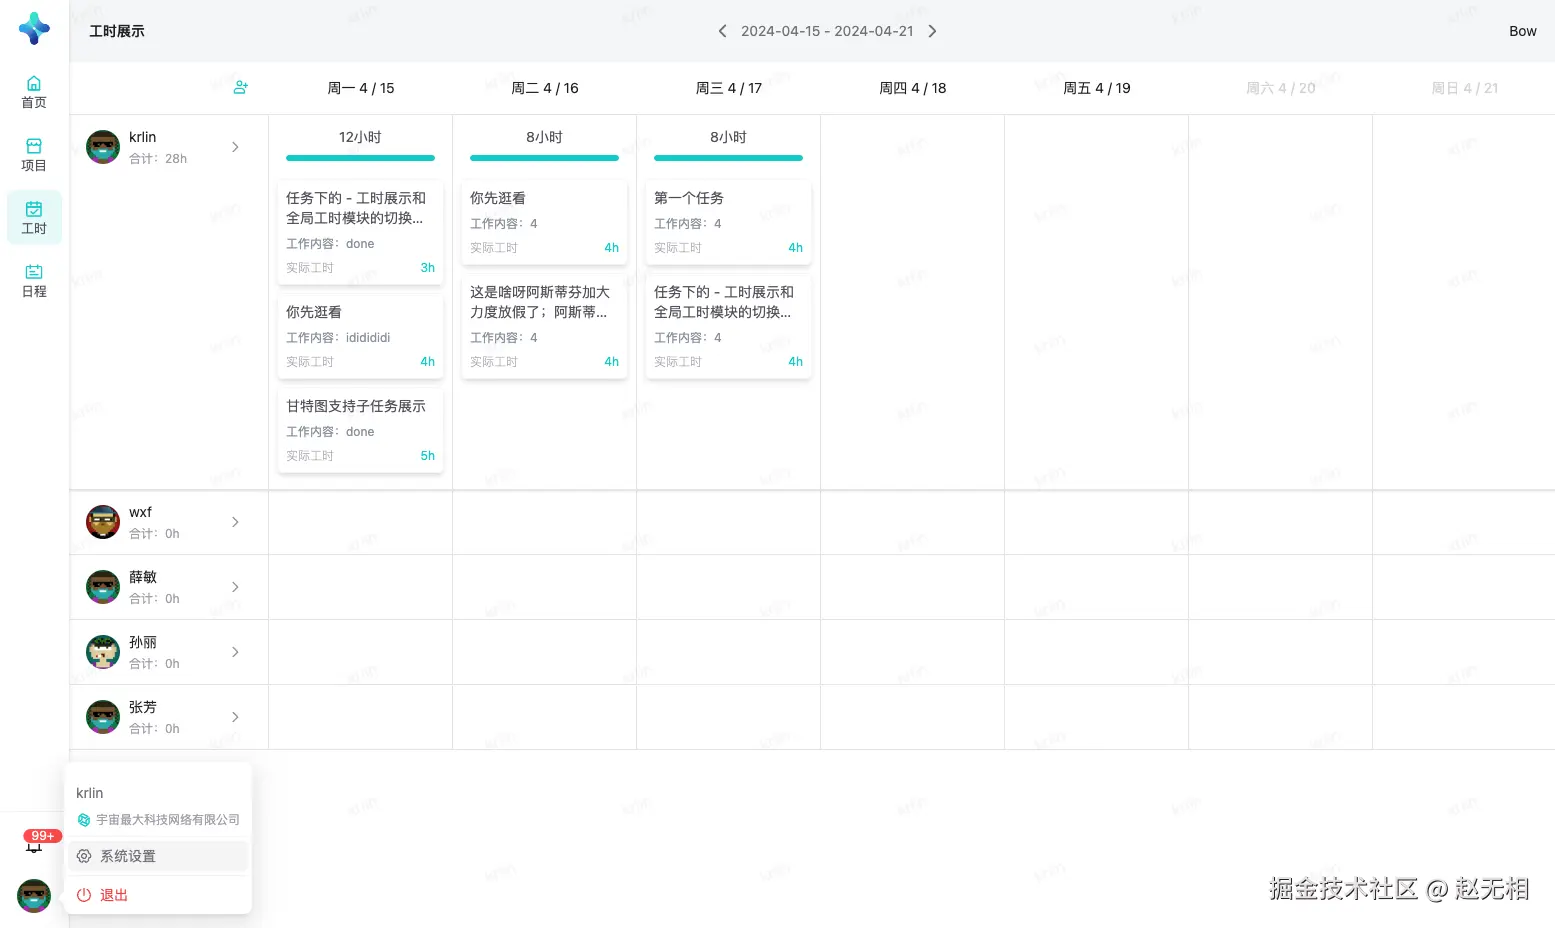The width and height of the screenshot is (1555, 928).
Task: Click 周二 4 / 16 column header
Action: 545,88
